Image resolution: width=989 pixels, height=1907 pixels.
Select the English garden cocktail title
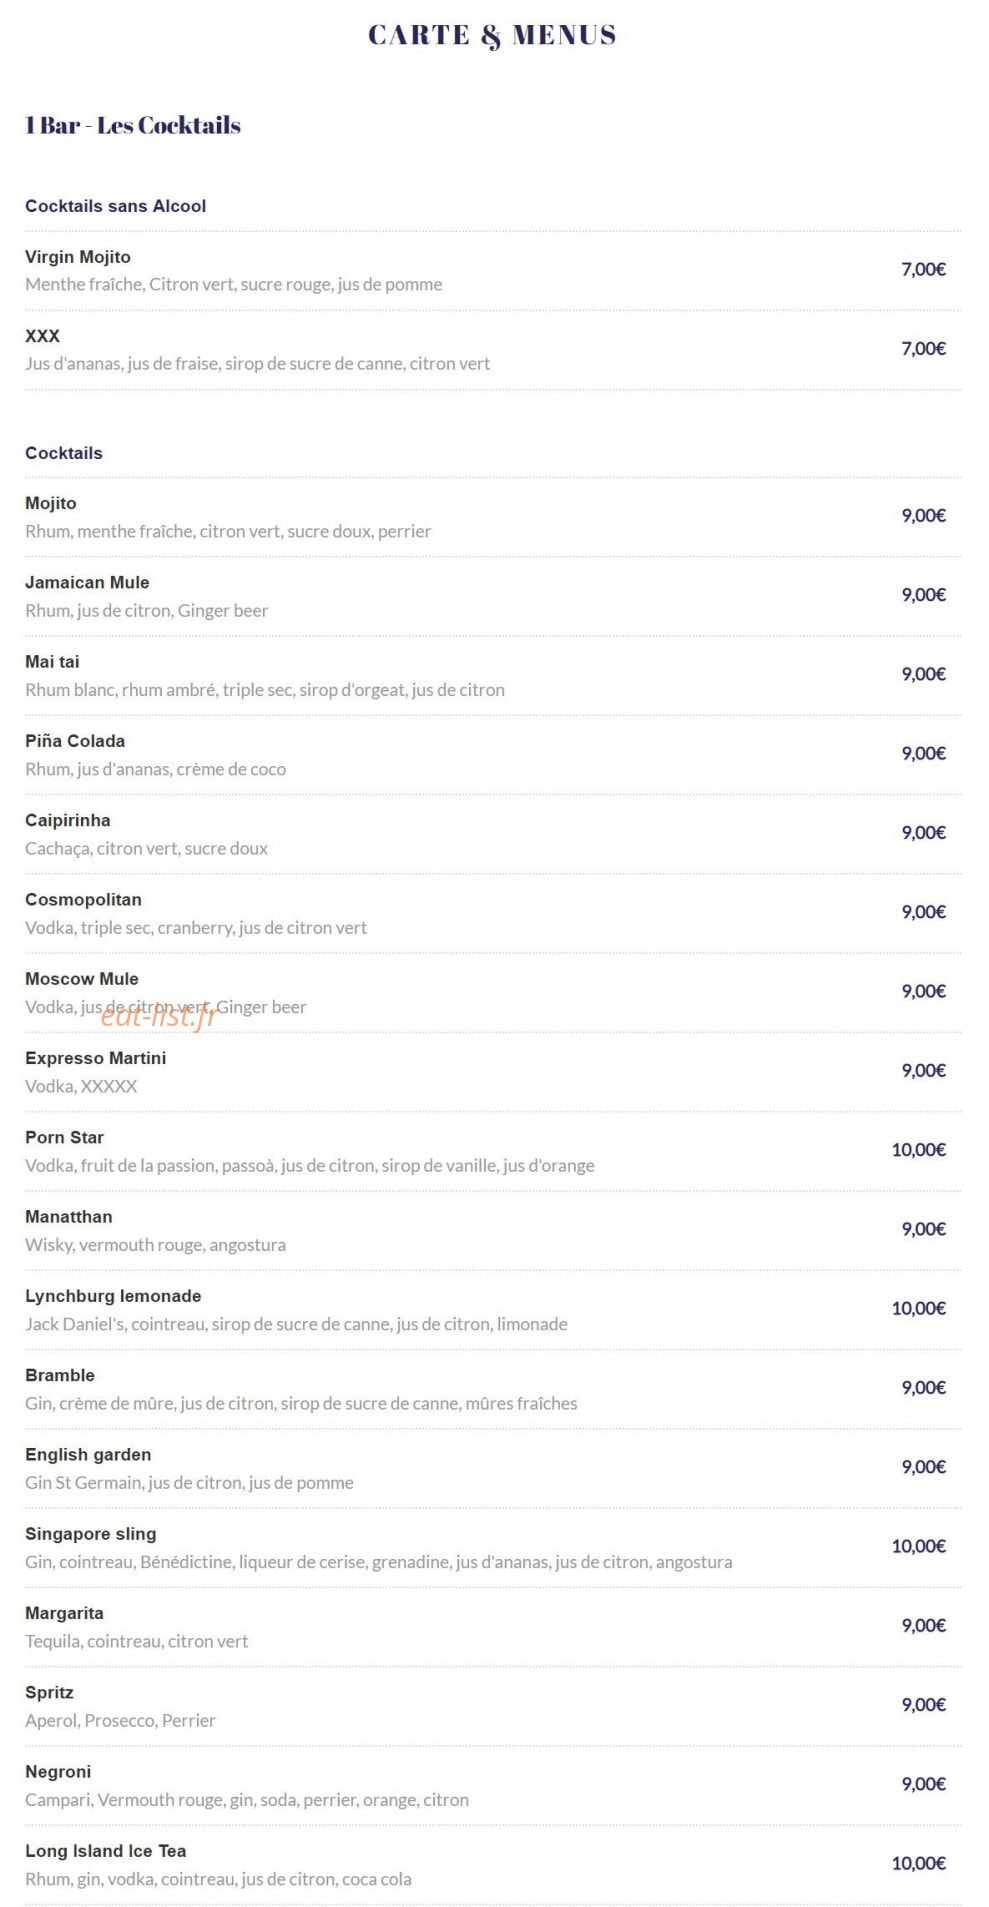88,1455
